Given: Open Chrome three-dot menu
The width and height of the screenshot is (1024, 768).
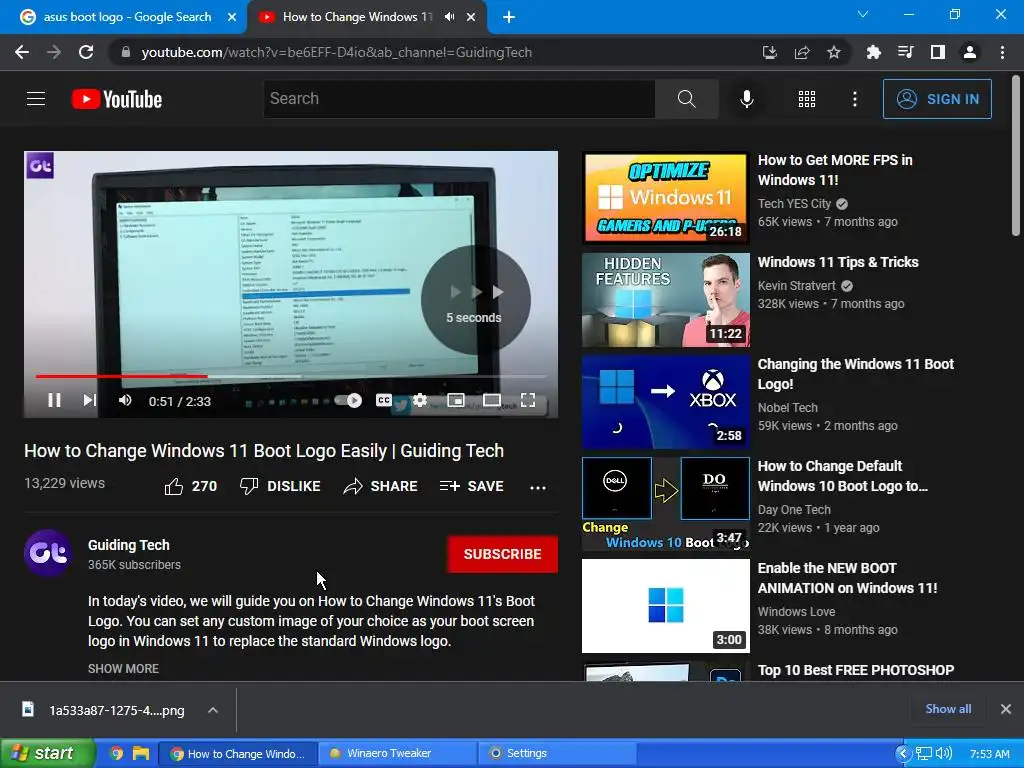Looking at the screenshot, I should [x=1002, y=52].
